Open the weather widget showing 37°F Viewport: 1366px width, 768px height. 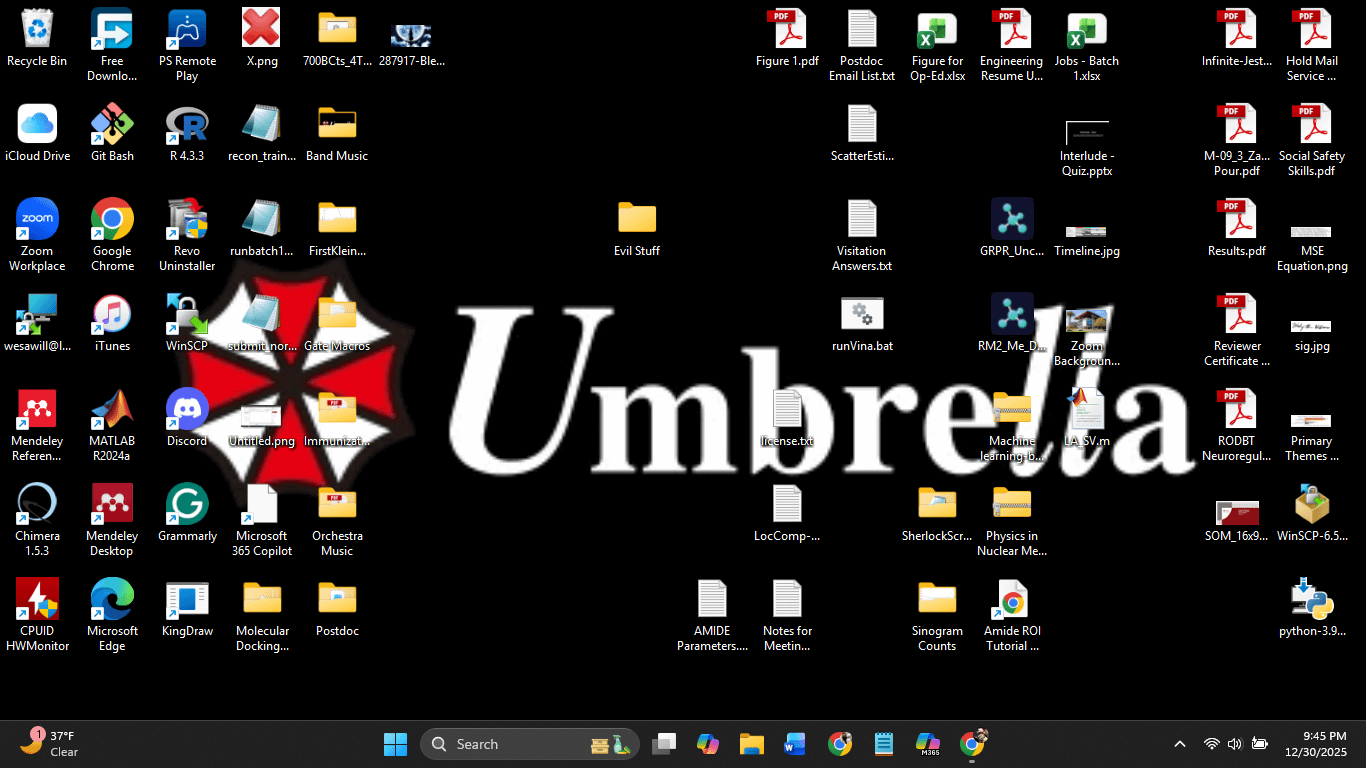50,744
